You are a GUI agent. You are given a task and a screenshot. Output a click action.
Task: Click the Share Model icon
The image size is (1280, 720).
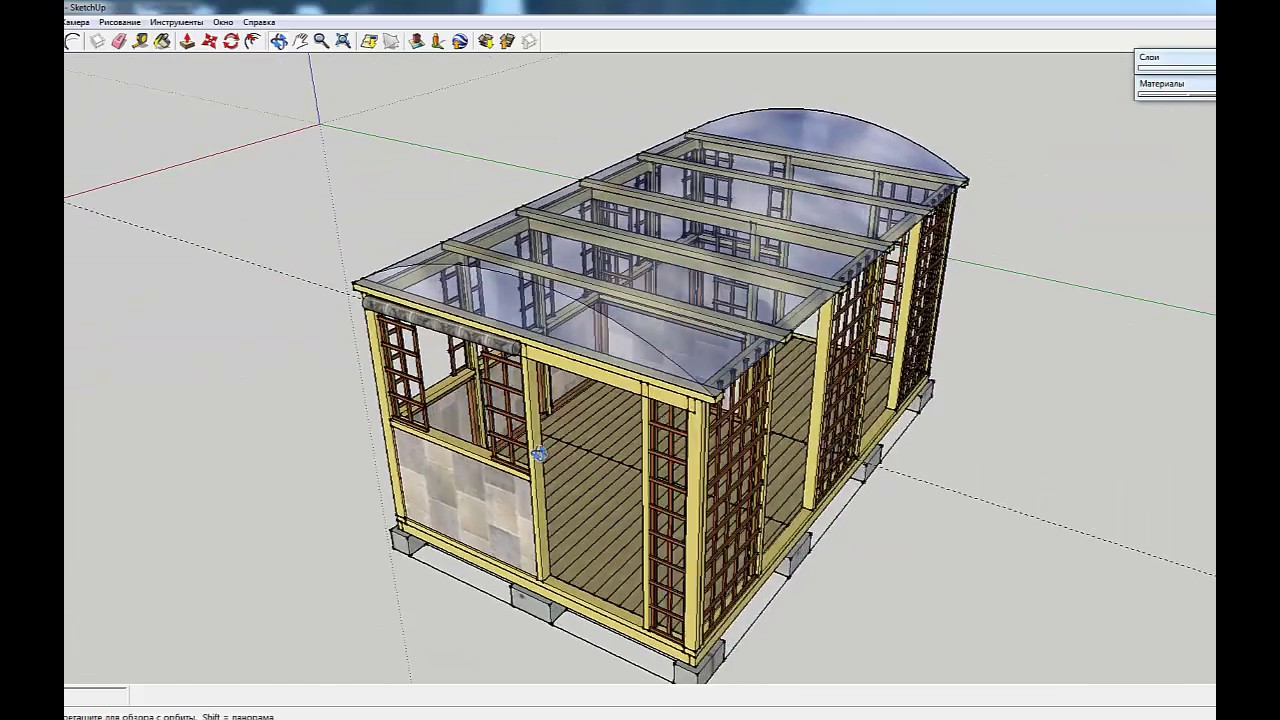507,41
